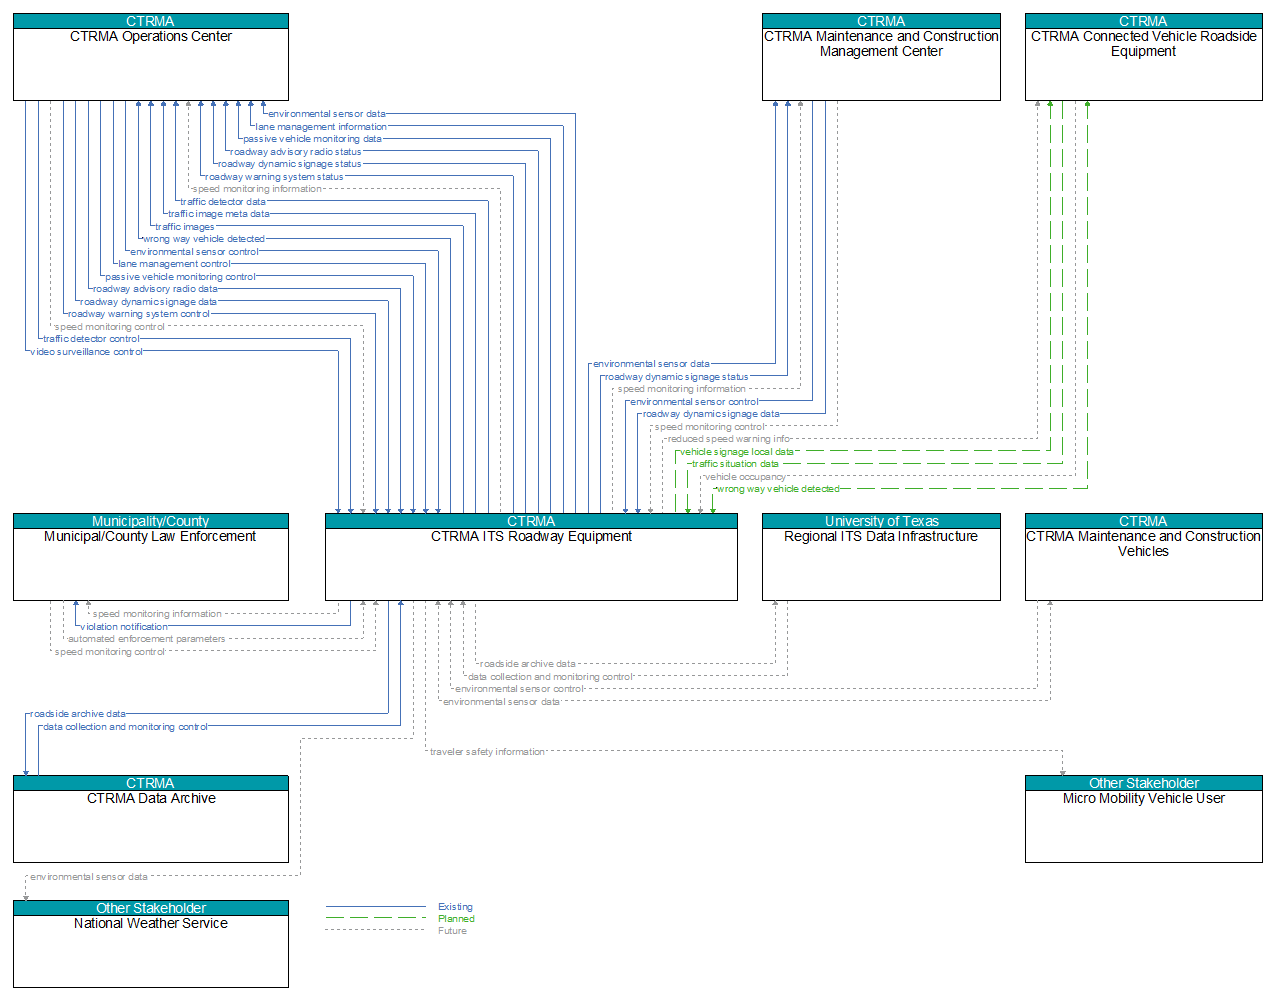This screenshot has width=1273, height=1001.
Task: Open the CTRMA Connected Vehicle Roadside Equipment box
Action: click(x=1143, y=57)
